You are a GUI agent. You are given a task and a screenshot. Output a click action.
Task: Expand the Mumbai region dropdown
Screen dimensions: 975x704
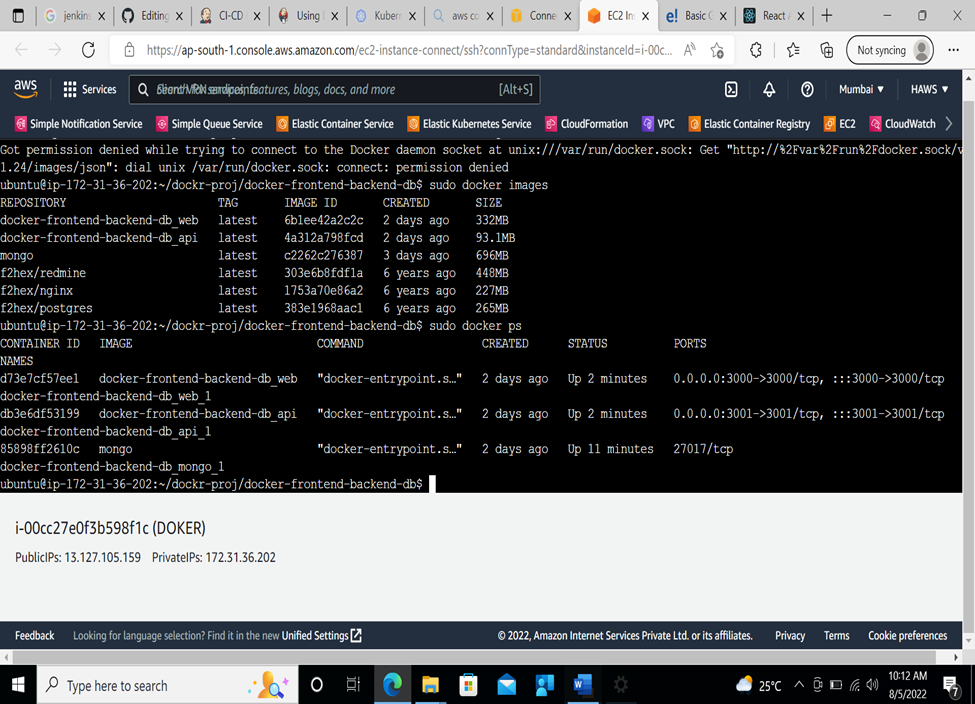(860, 89)
